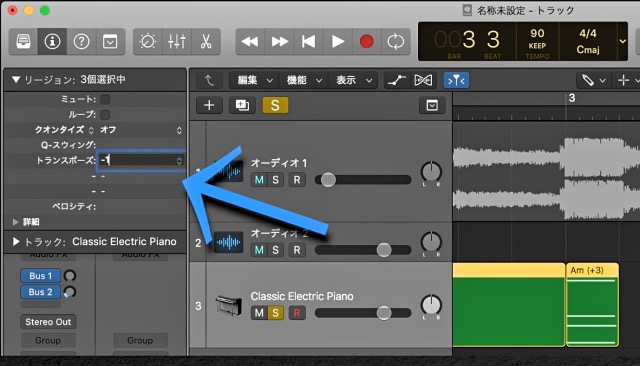Disable record on Classic Electric Piano track

[x=297, y=313]
